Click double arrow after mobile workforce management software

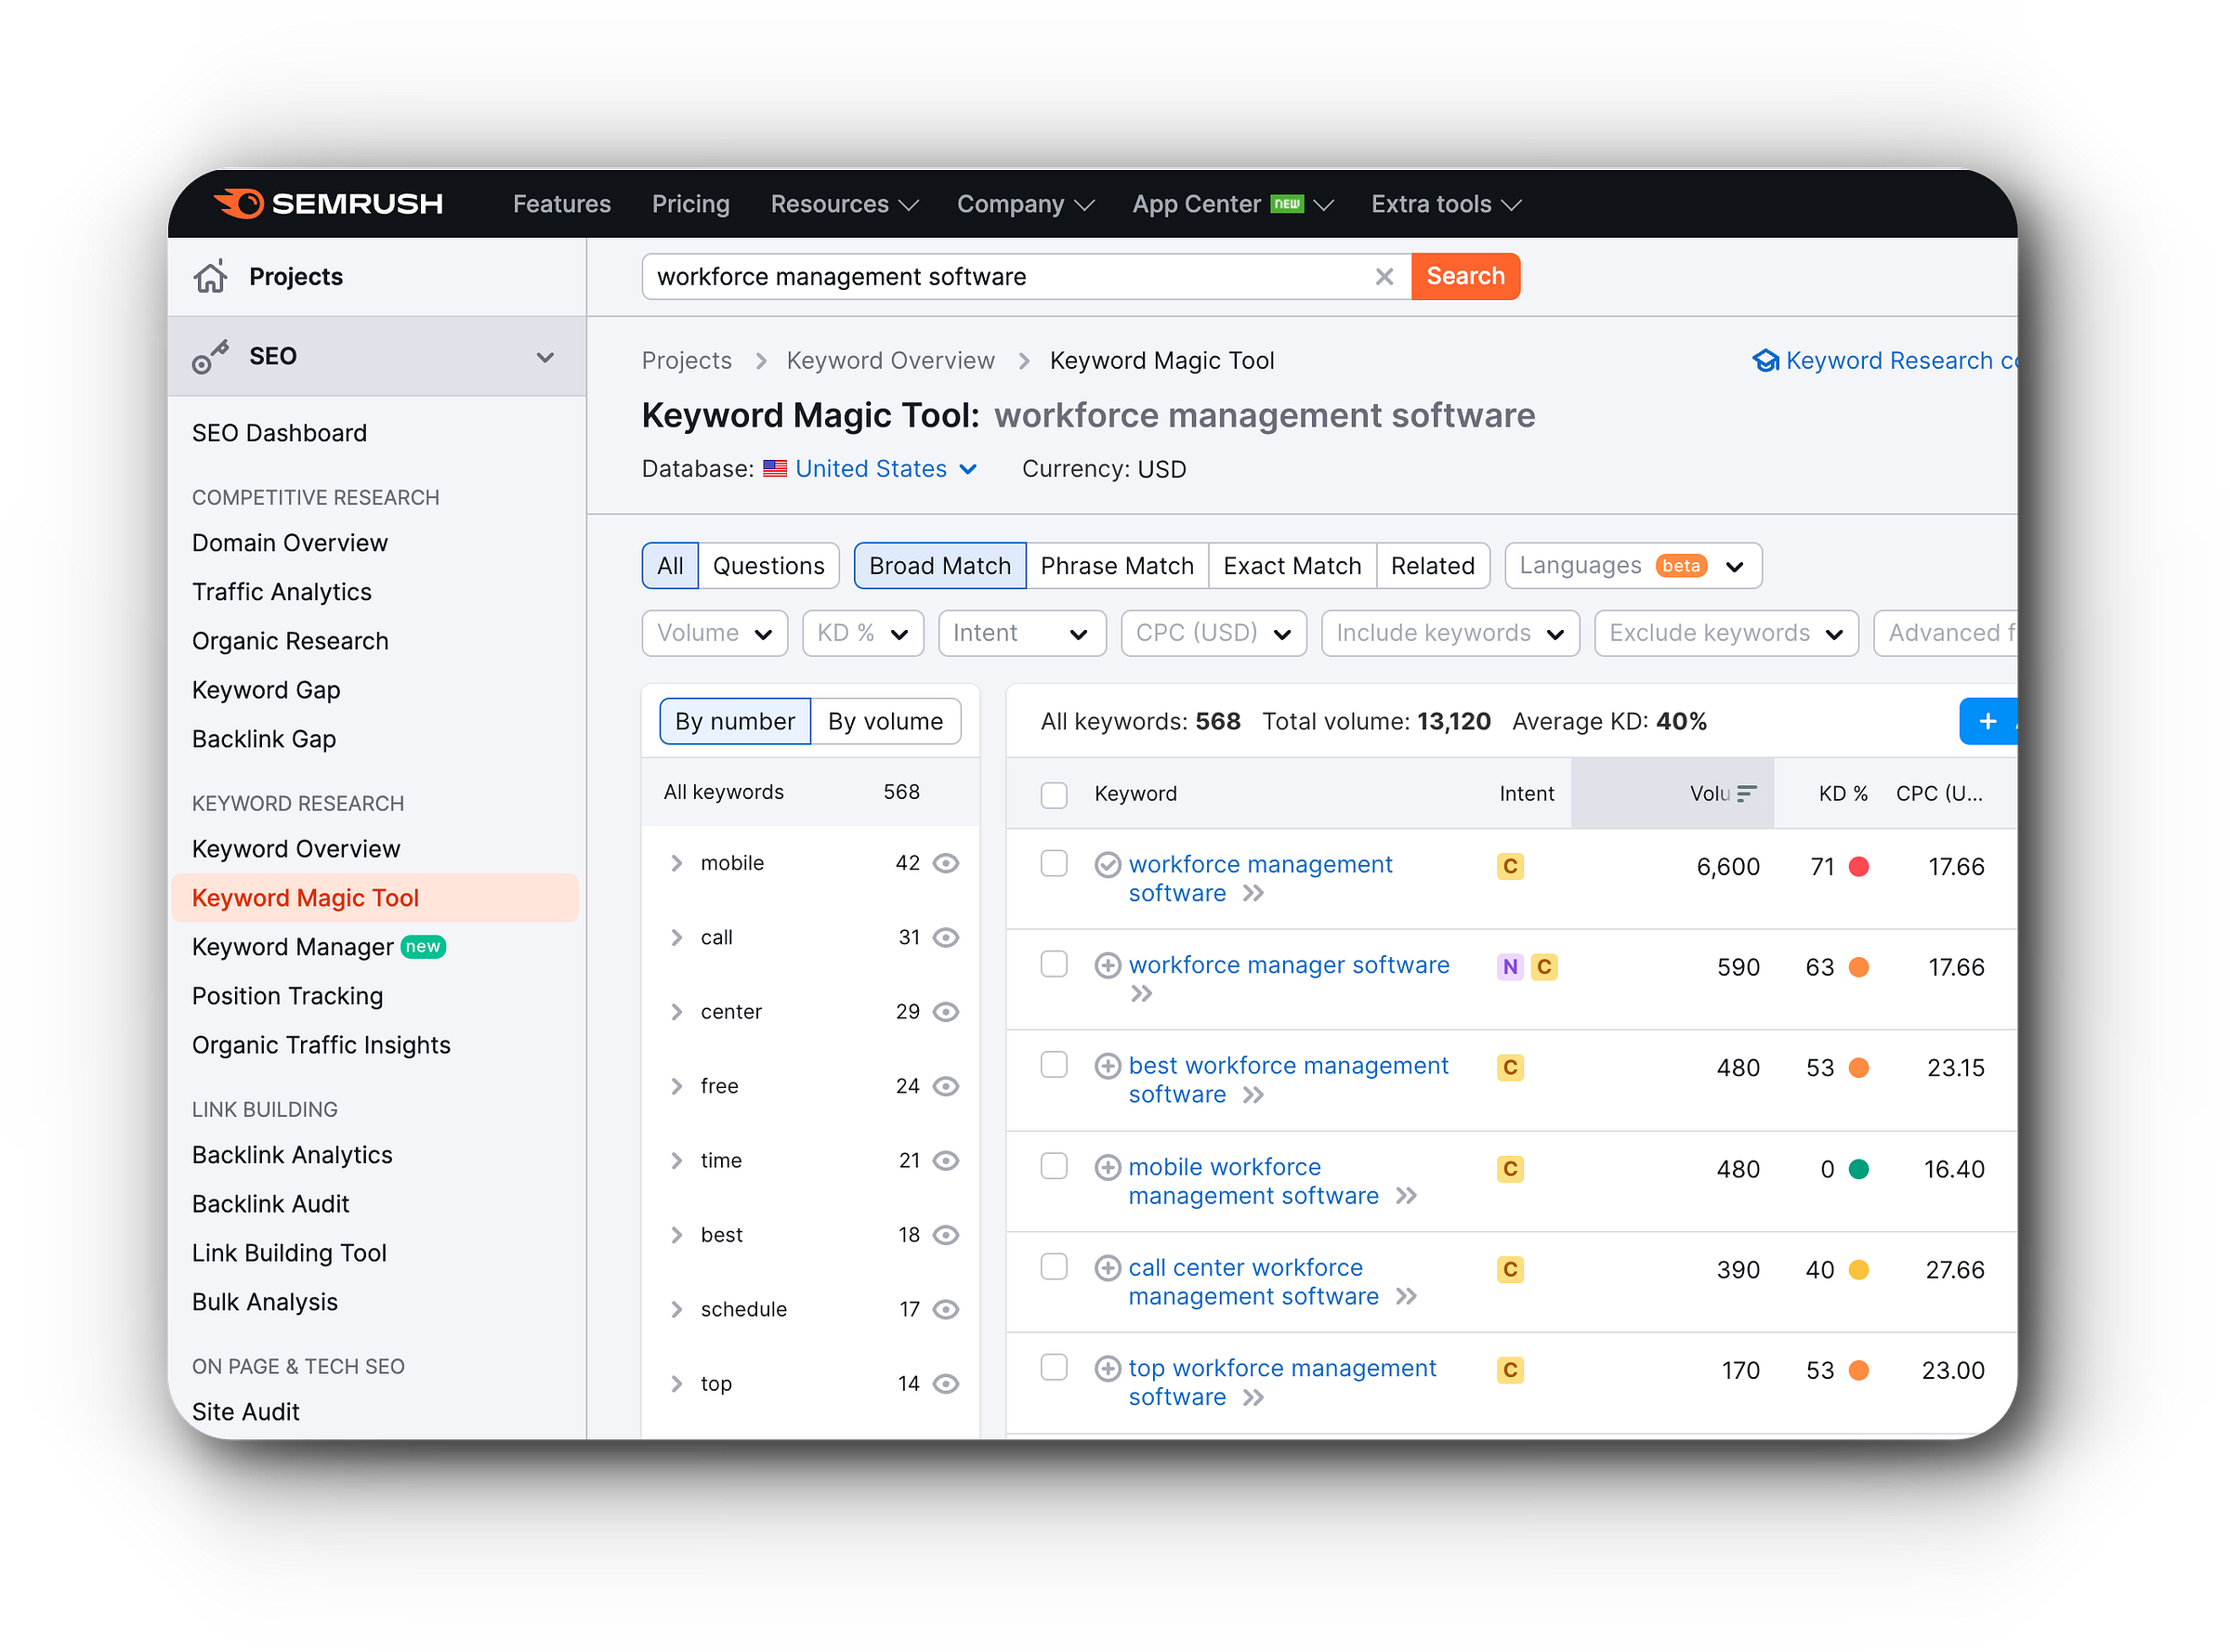1407,1197
